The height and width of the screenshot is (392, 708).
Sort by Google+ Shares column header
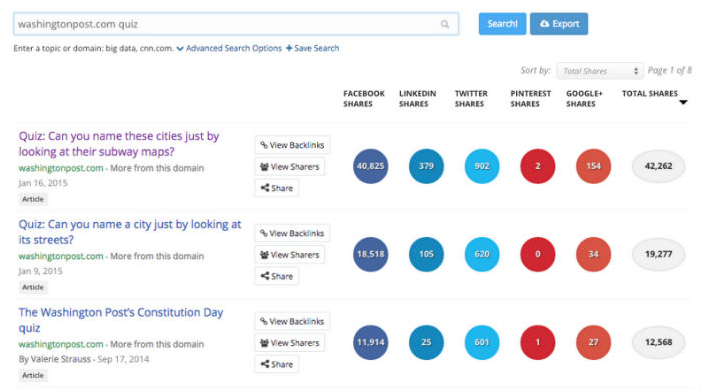(584, 98)
